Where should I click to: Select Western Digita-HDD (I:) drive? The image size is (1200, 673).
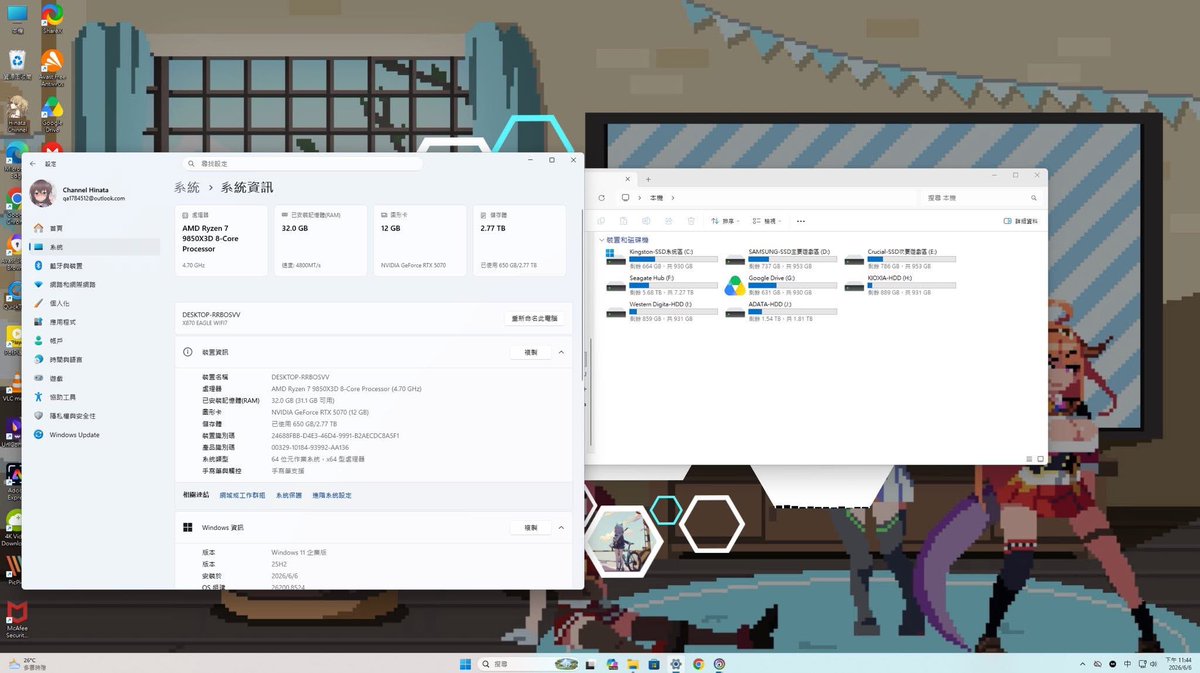662,311
